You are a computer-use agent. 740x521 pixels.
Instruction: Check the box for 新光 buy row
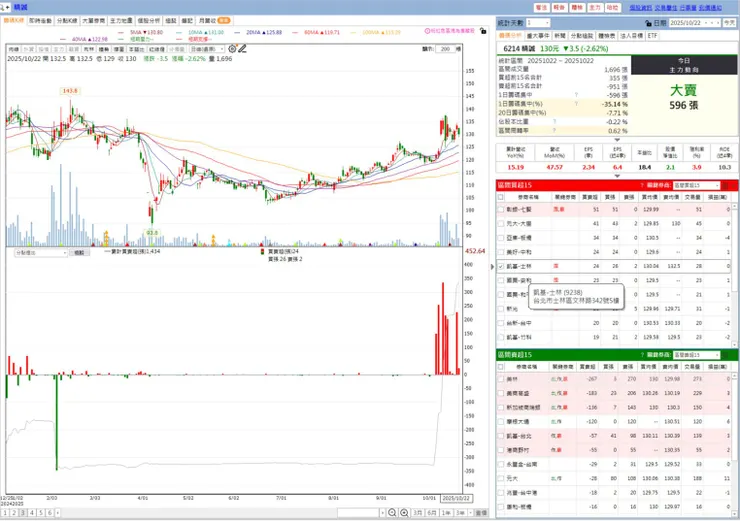click(501, 309)
